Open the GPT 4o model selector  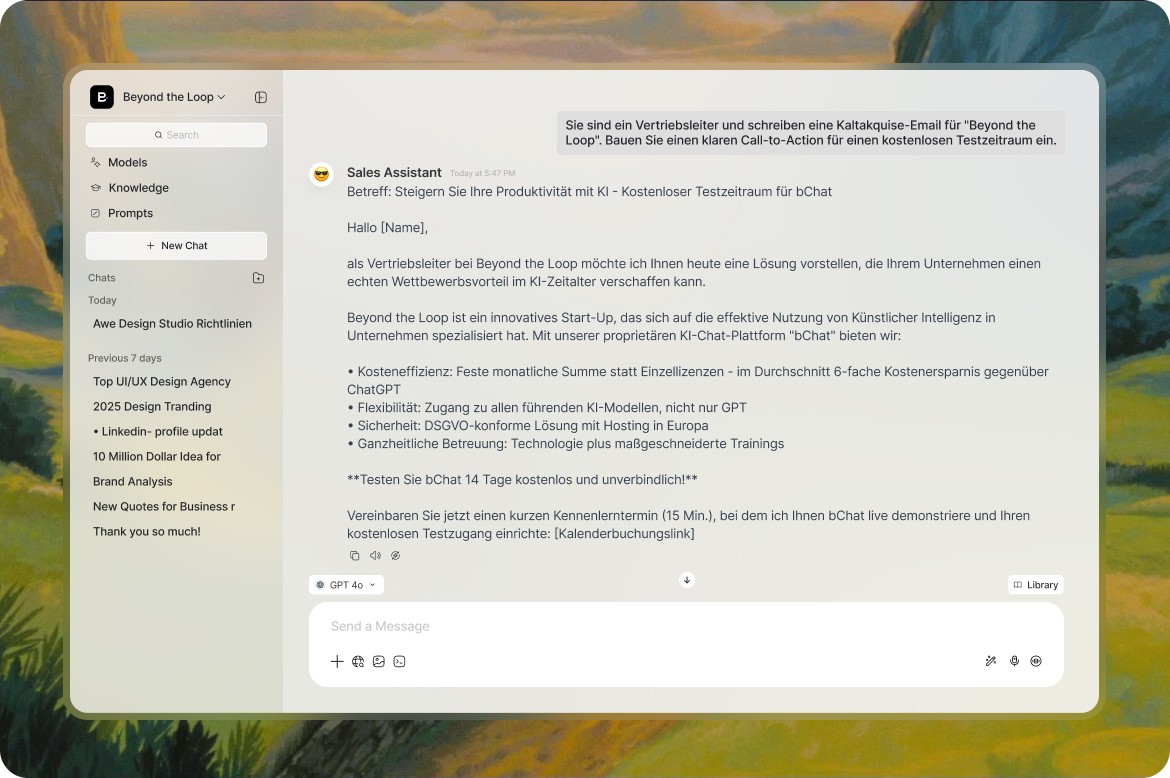346,585
